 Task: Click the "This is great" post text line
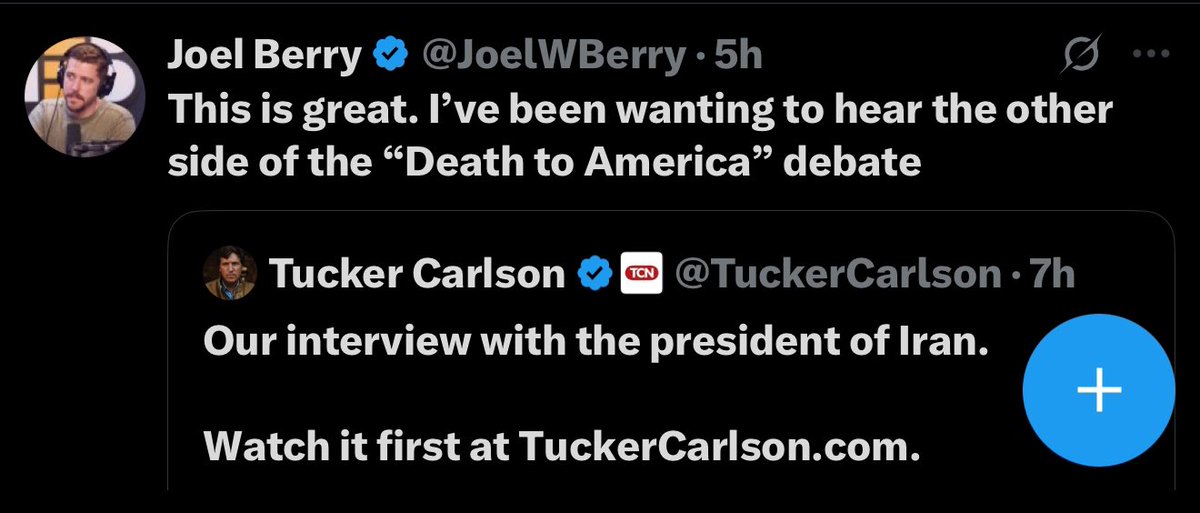coord(640,109)
